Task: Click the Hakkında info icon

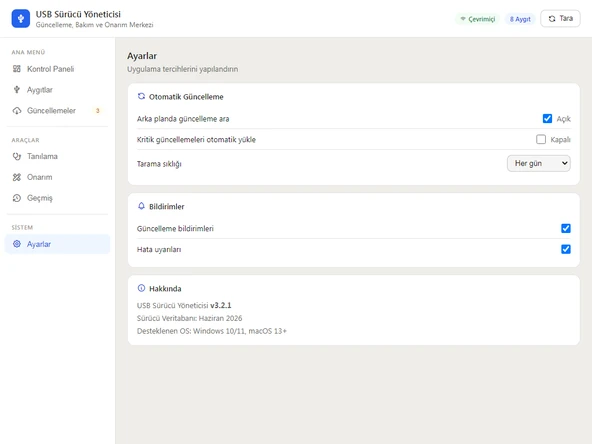Action: [x=141, y=288]
